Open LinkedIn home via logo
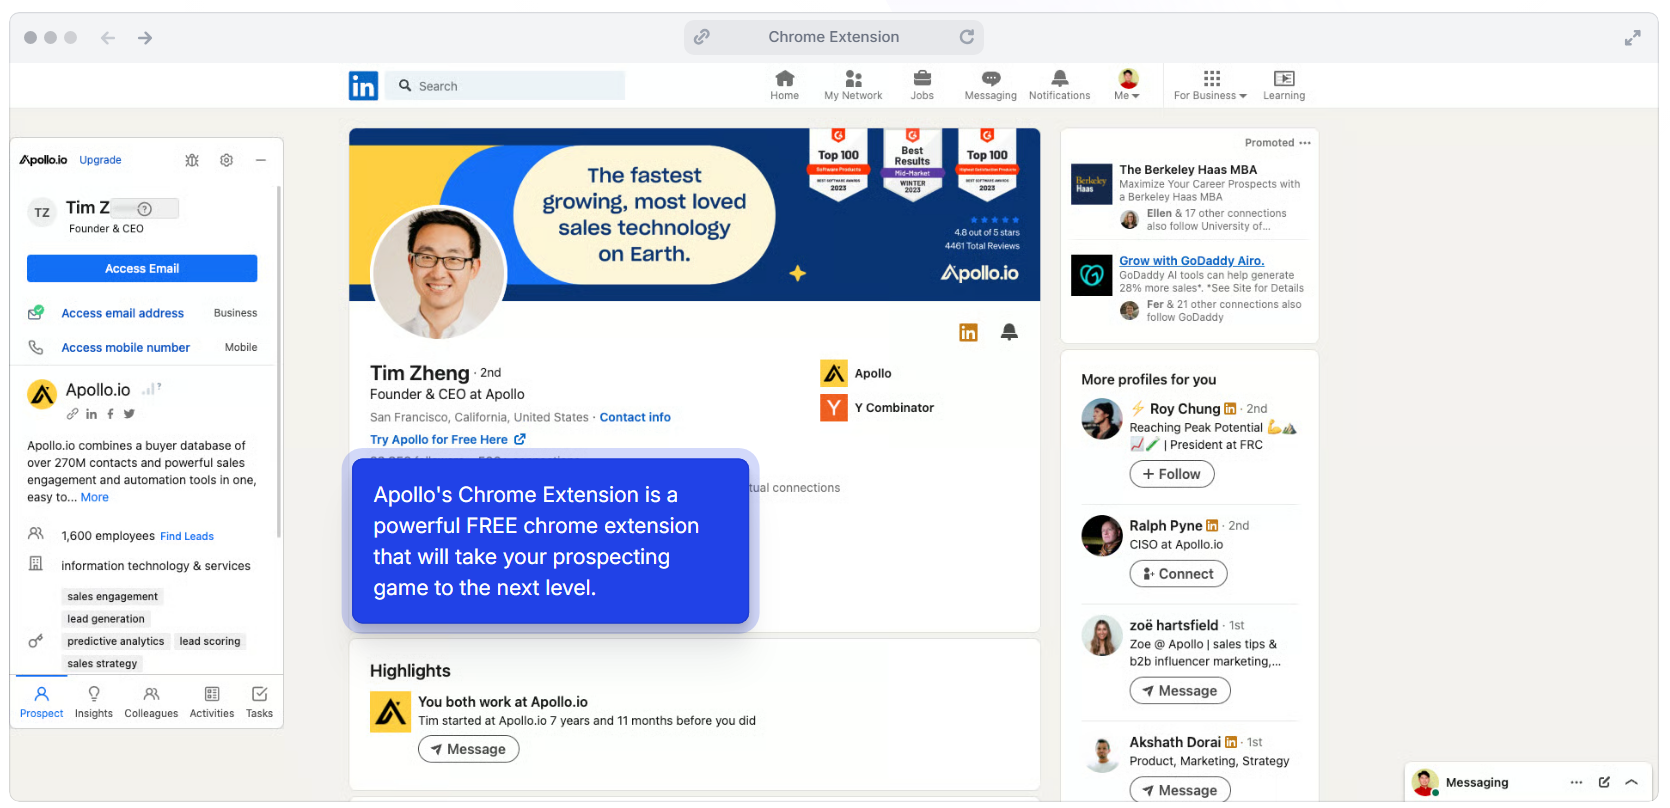 pyautogui.click(x=363, y=86)
